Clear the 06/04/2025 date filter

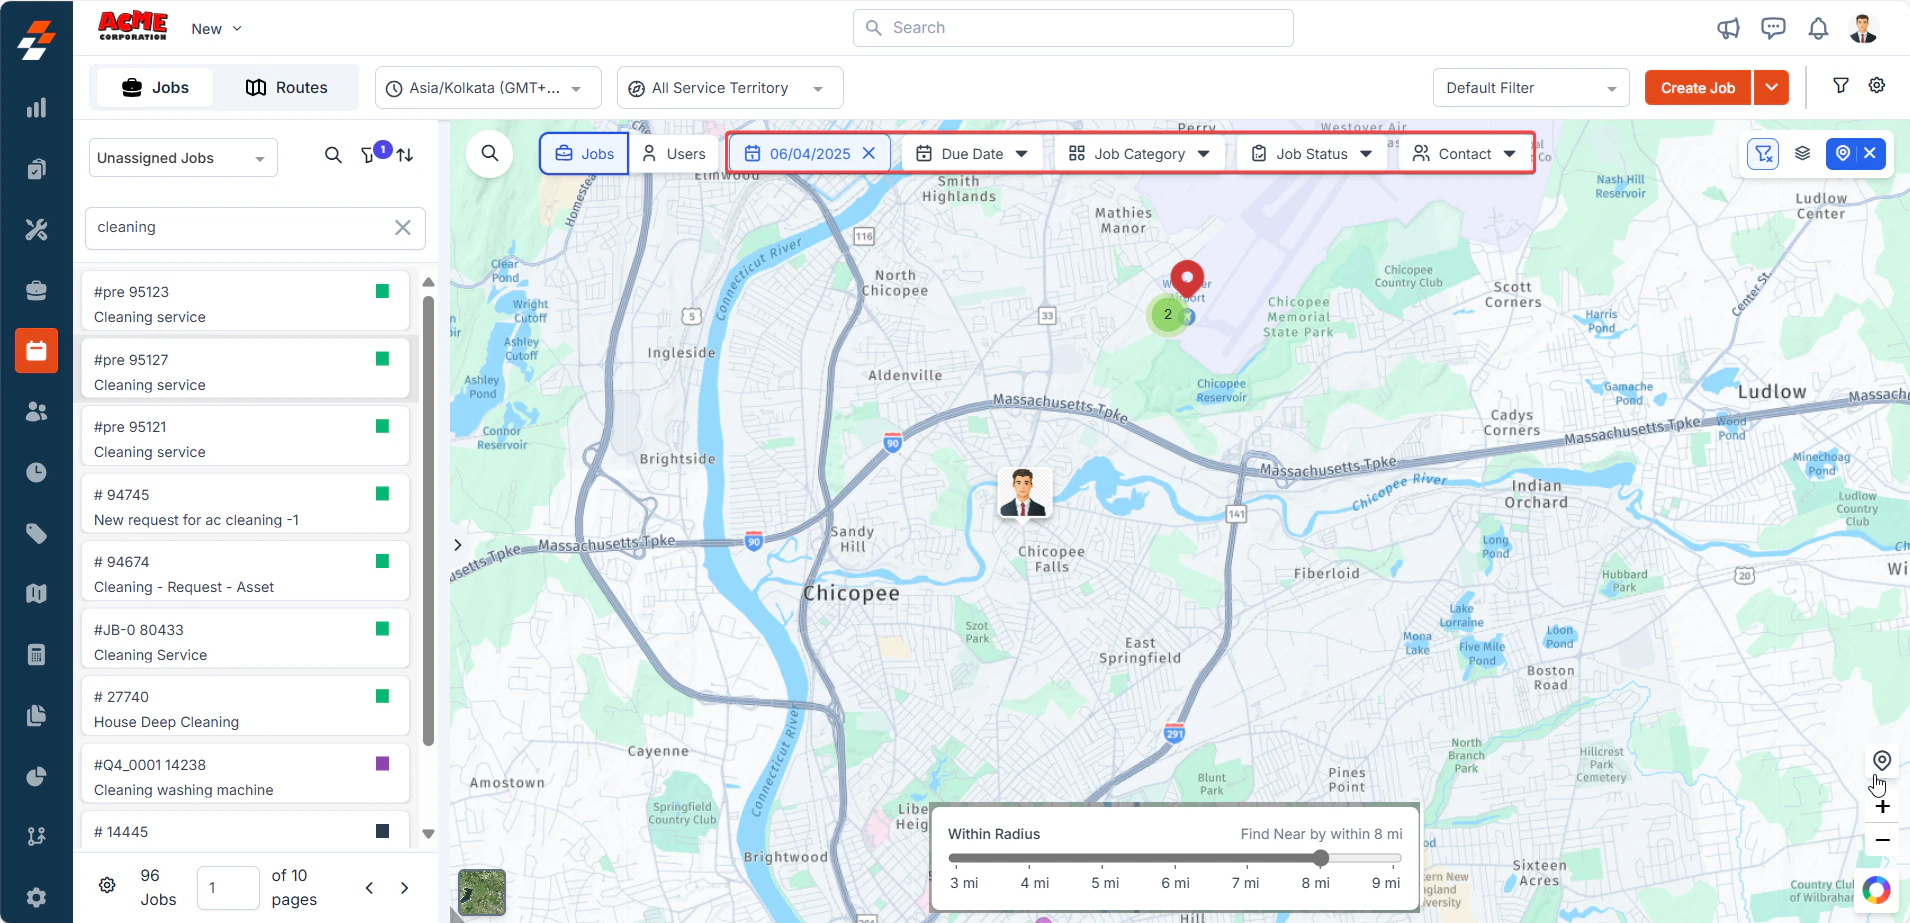point(869,153)
